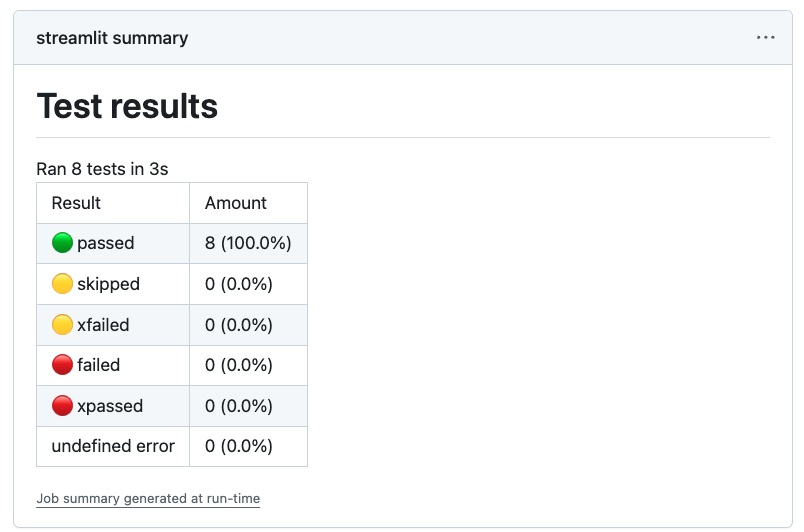
Task: Click the undefined error amount cell
Action: click(239, 446)
